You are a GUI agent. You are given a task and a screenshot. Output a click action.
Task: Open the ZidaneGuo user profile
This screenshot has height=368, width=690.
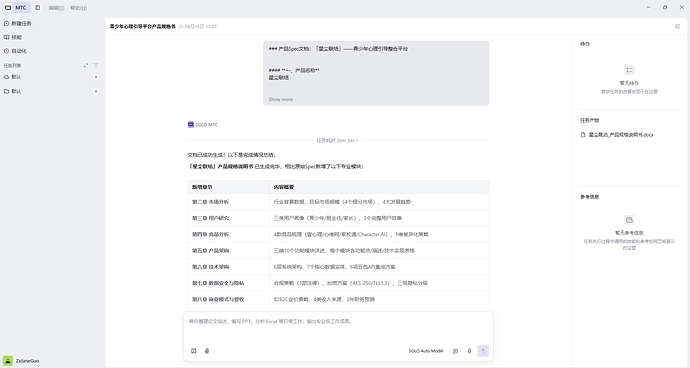pos(22,361)
